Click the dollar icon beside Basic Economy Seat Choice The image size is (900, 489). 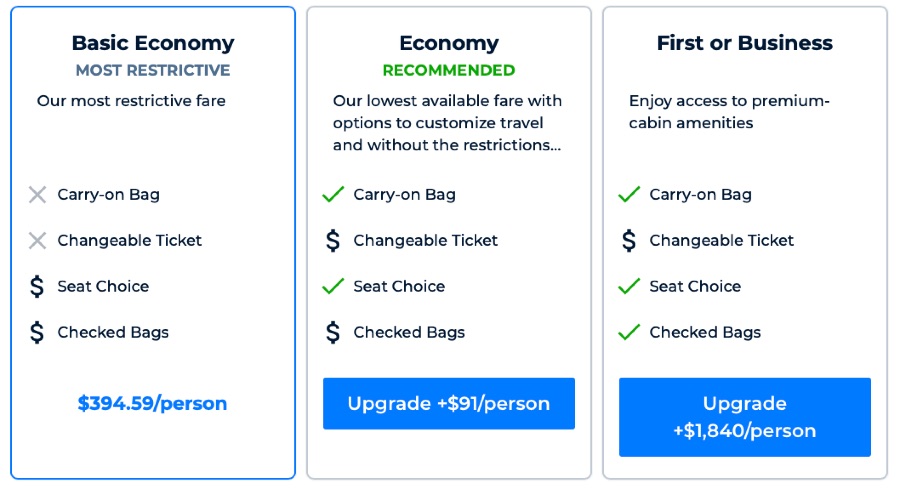coord(37,287)
